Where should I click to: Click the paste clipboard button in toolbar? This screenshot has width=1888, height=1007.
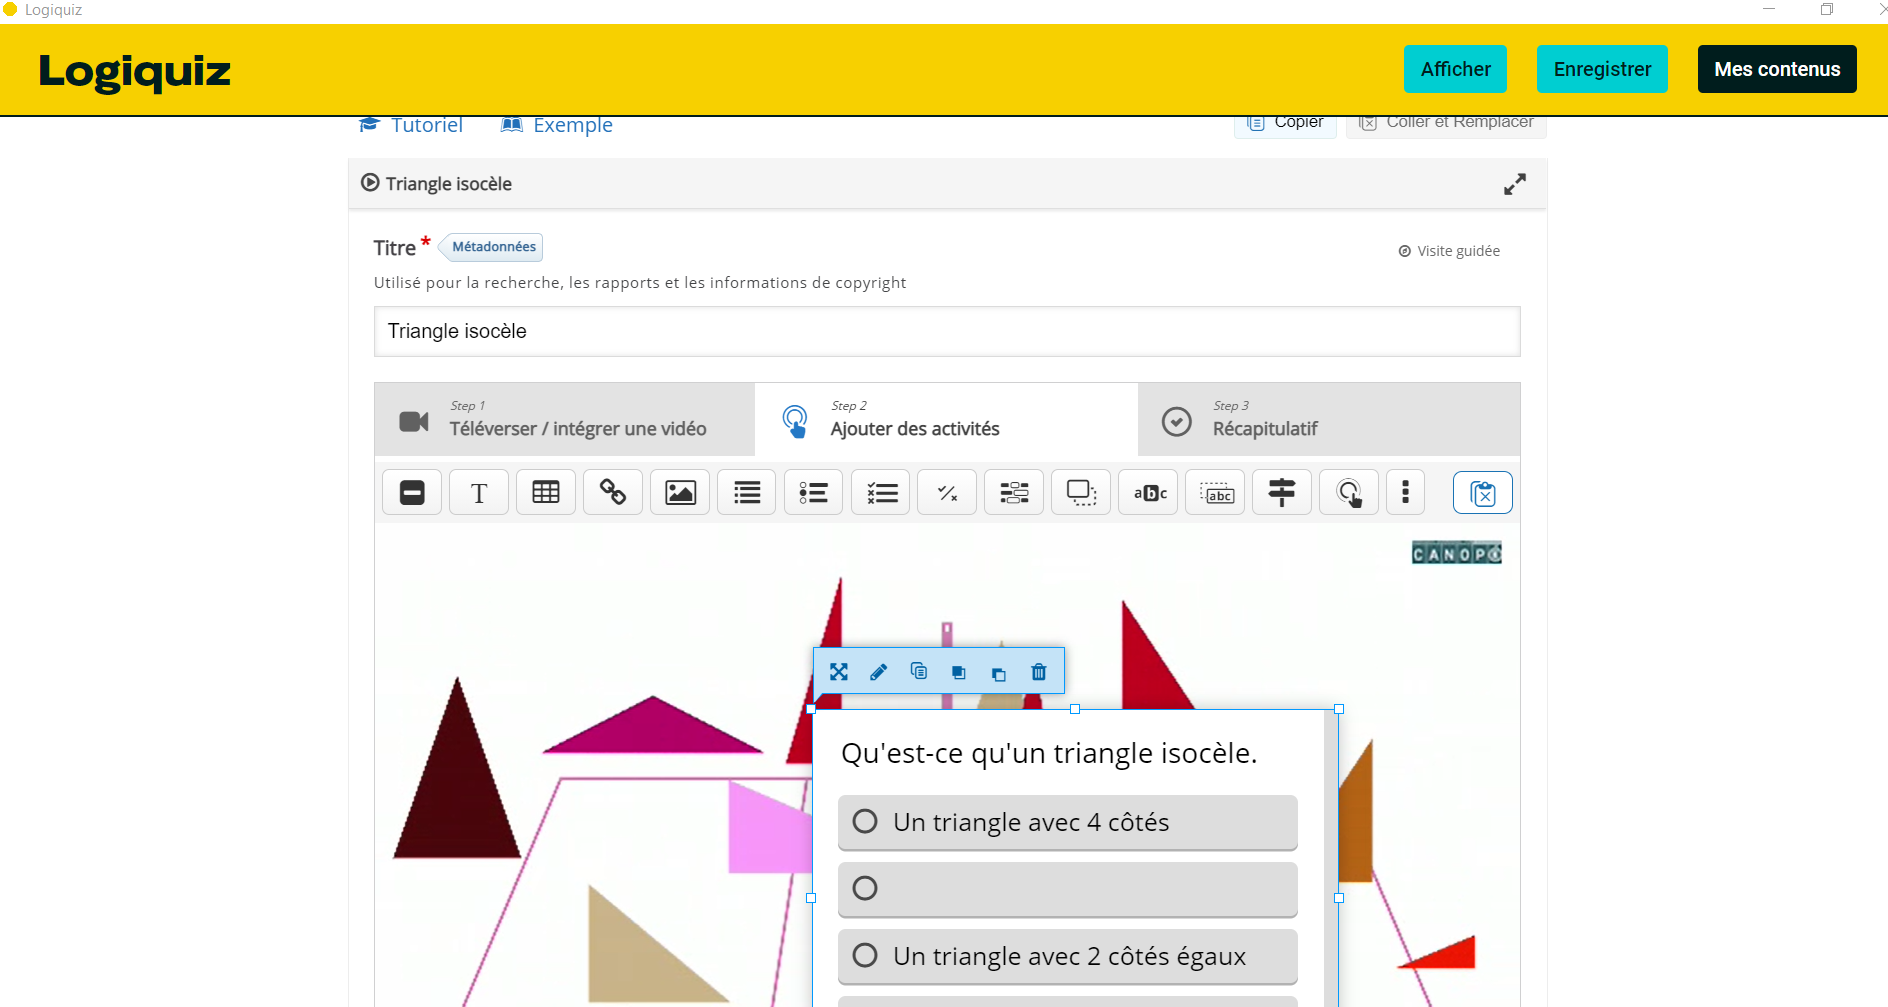click(1483, 493)
